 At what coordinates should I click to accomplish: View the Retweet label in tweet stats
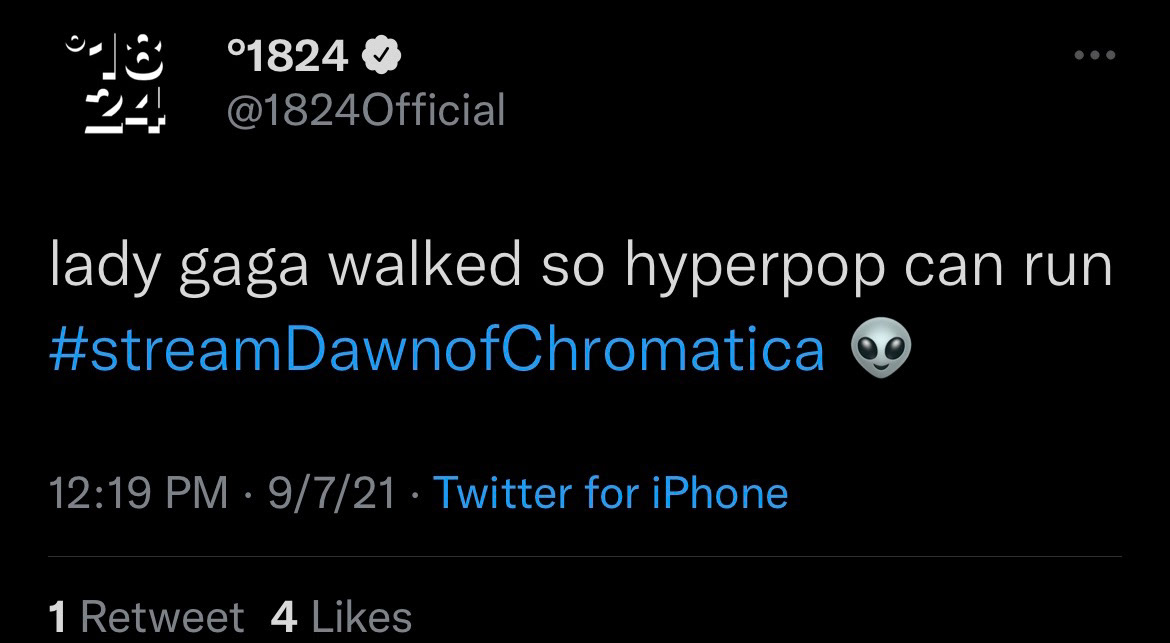click(x=162, y=616)
